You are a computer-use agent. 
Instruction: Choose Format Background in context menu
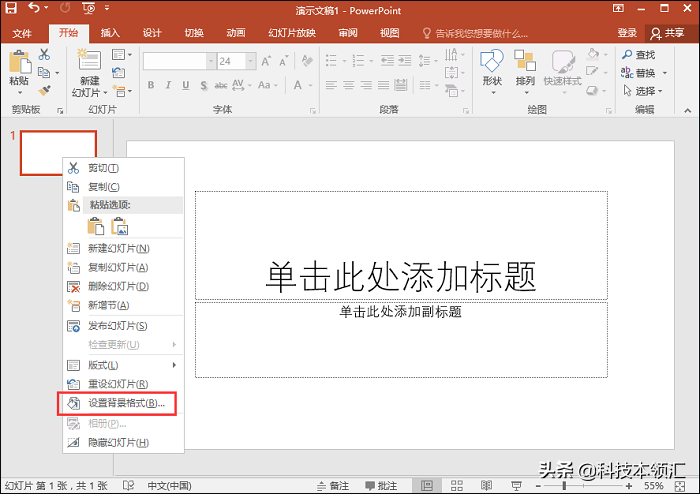[x=117, y=403]
